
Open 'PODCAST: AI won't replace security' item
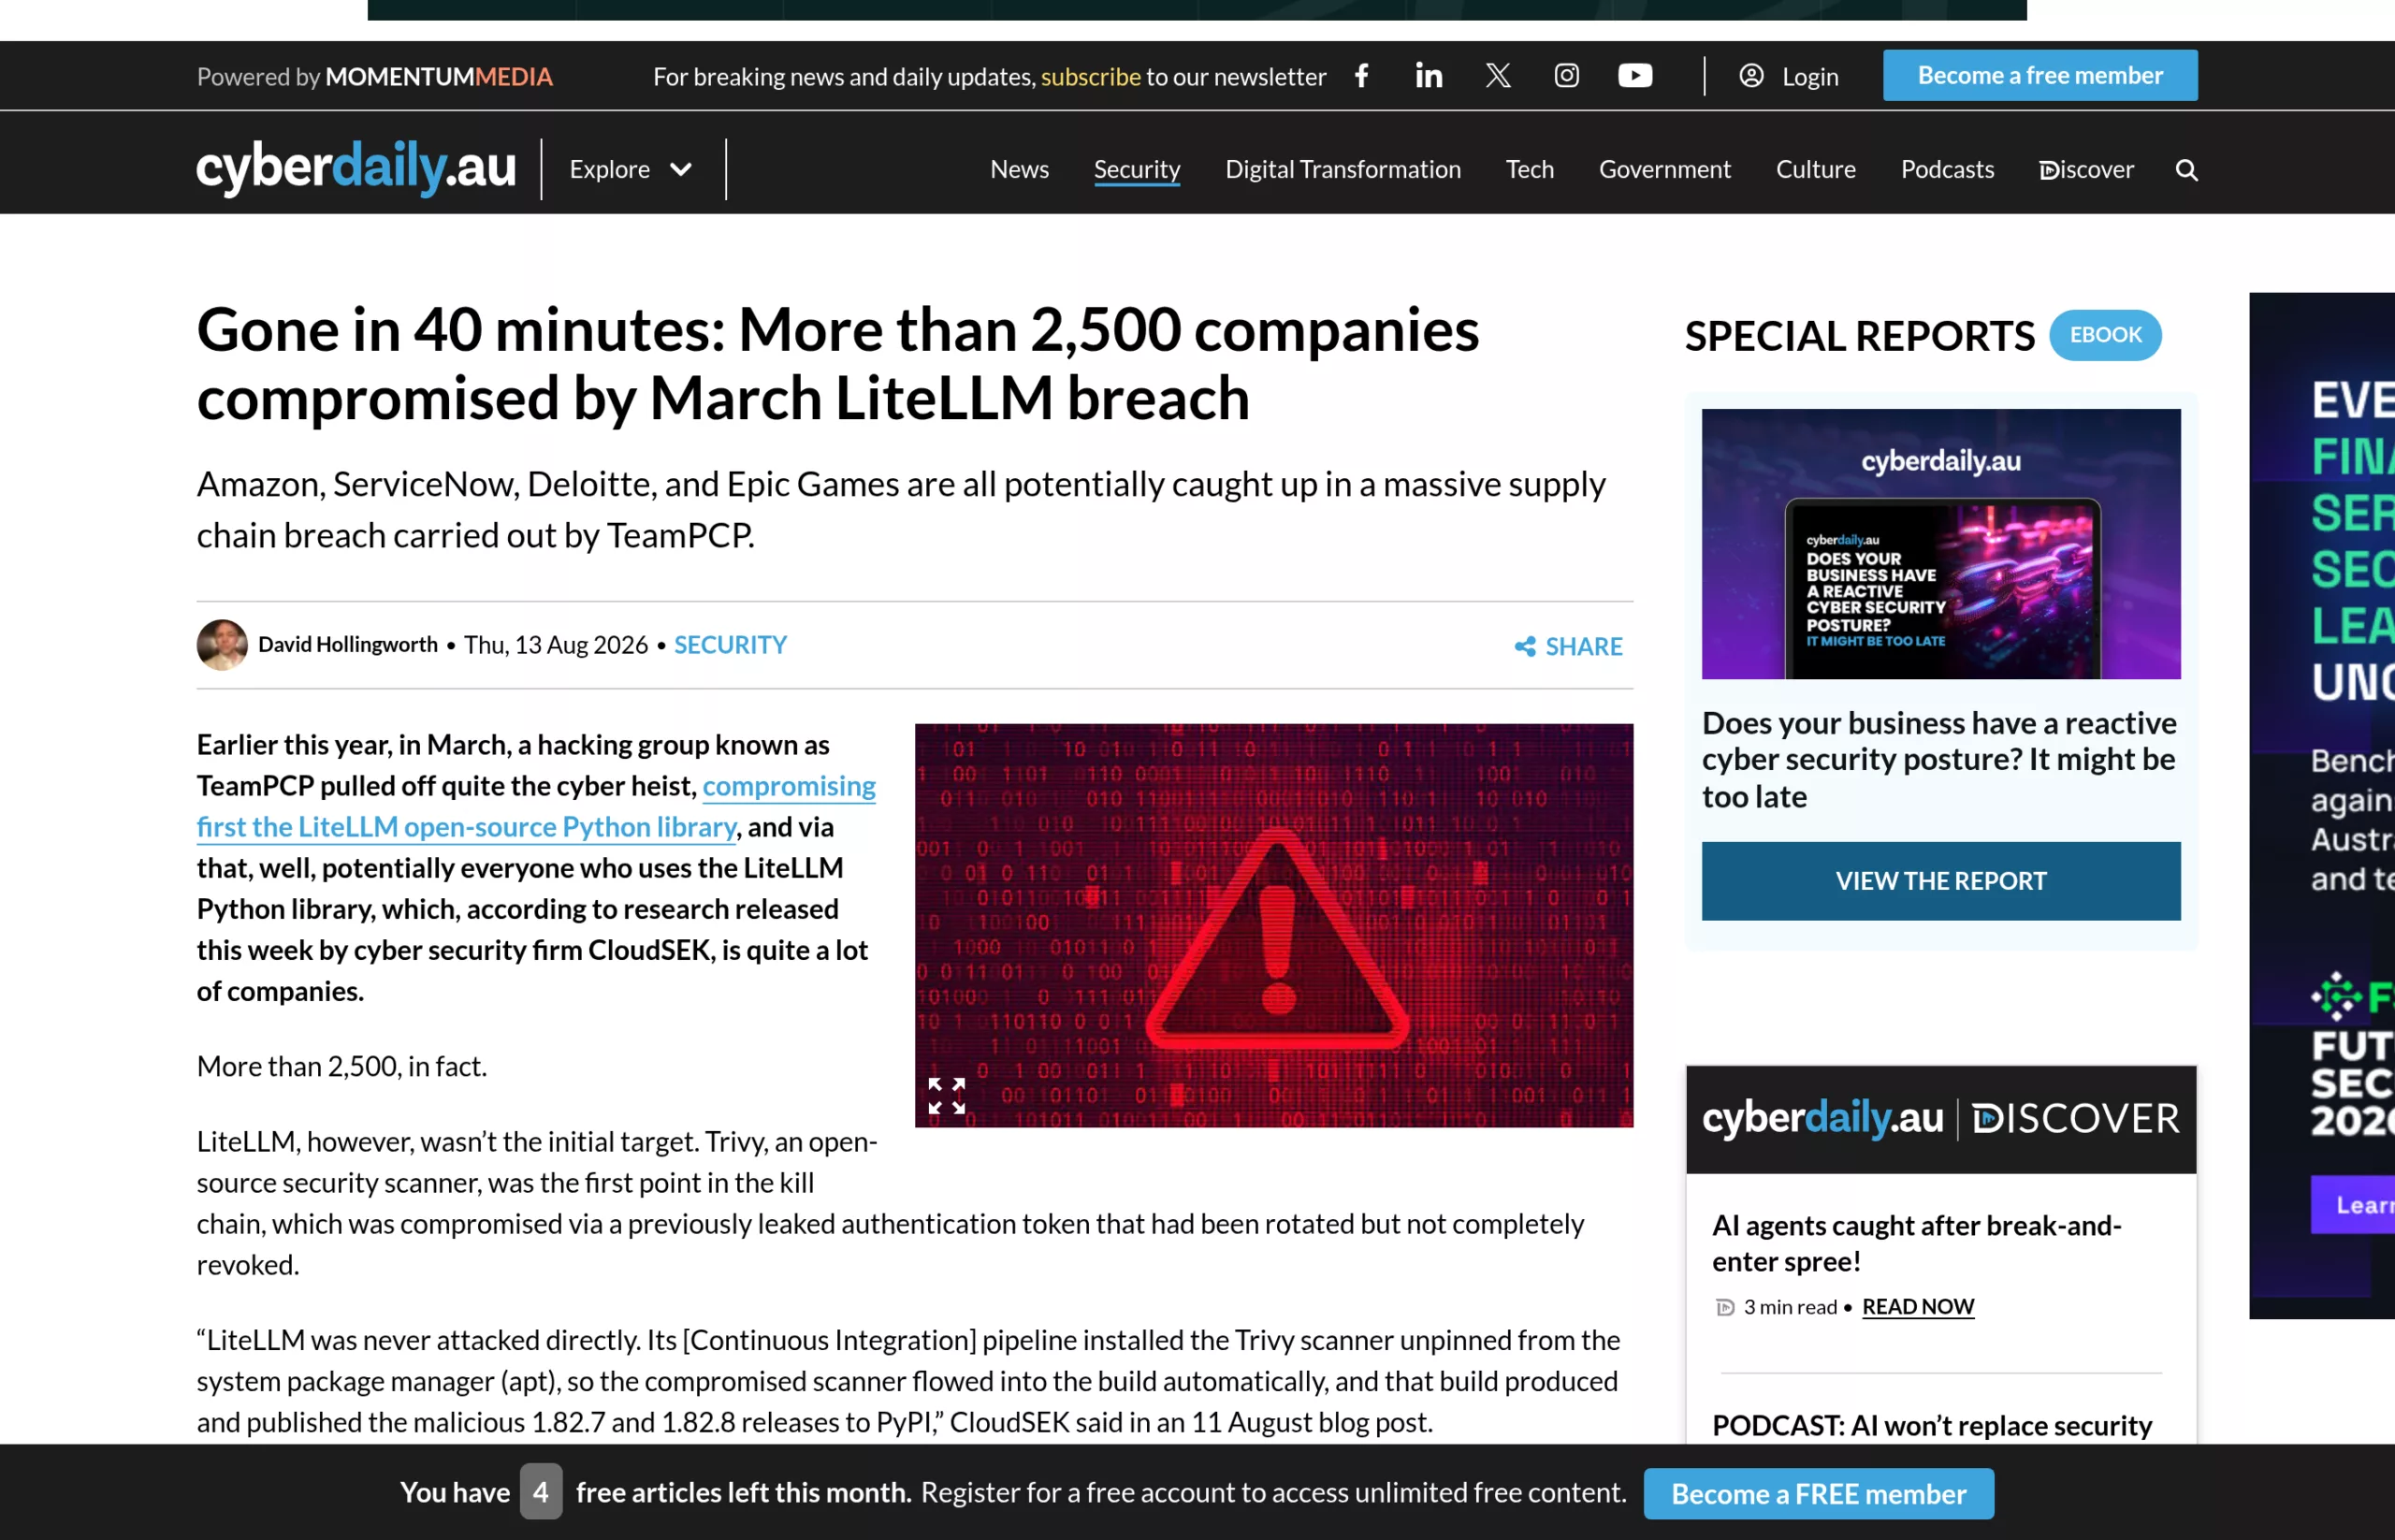[x=1931, y=1426]
